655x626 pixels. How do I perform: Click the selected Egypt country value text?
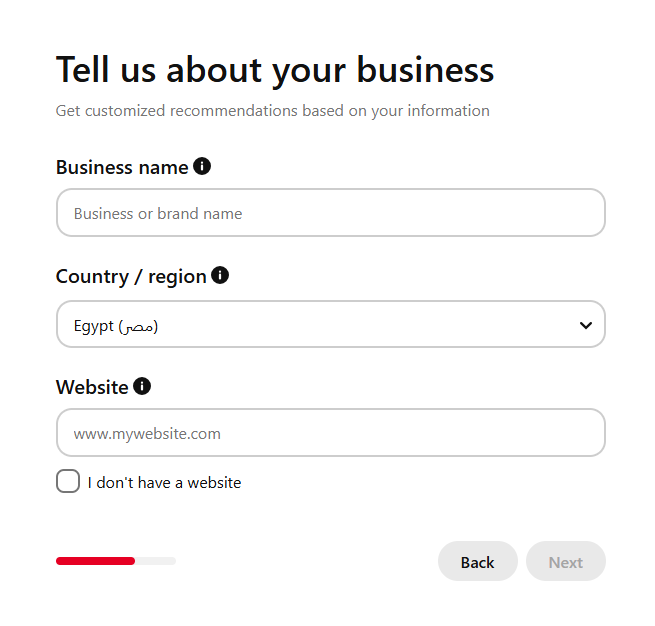pos(116,326)
